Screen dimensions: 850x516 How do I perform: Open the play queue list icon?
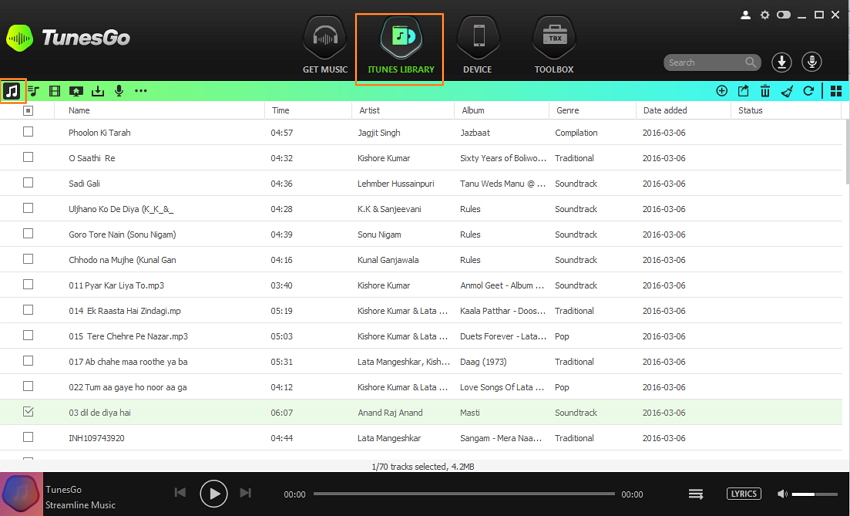pyautogui.click(x=696, y=494)
